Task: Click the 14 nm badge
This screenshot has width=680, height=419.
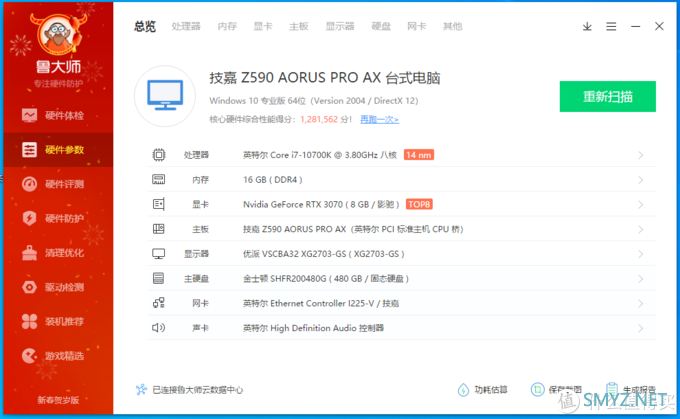Action: 418,155
